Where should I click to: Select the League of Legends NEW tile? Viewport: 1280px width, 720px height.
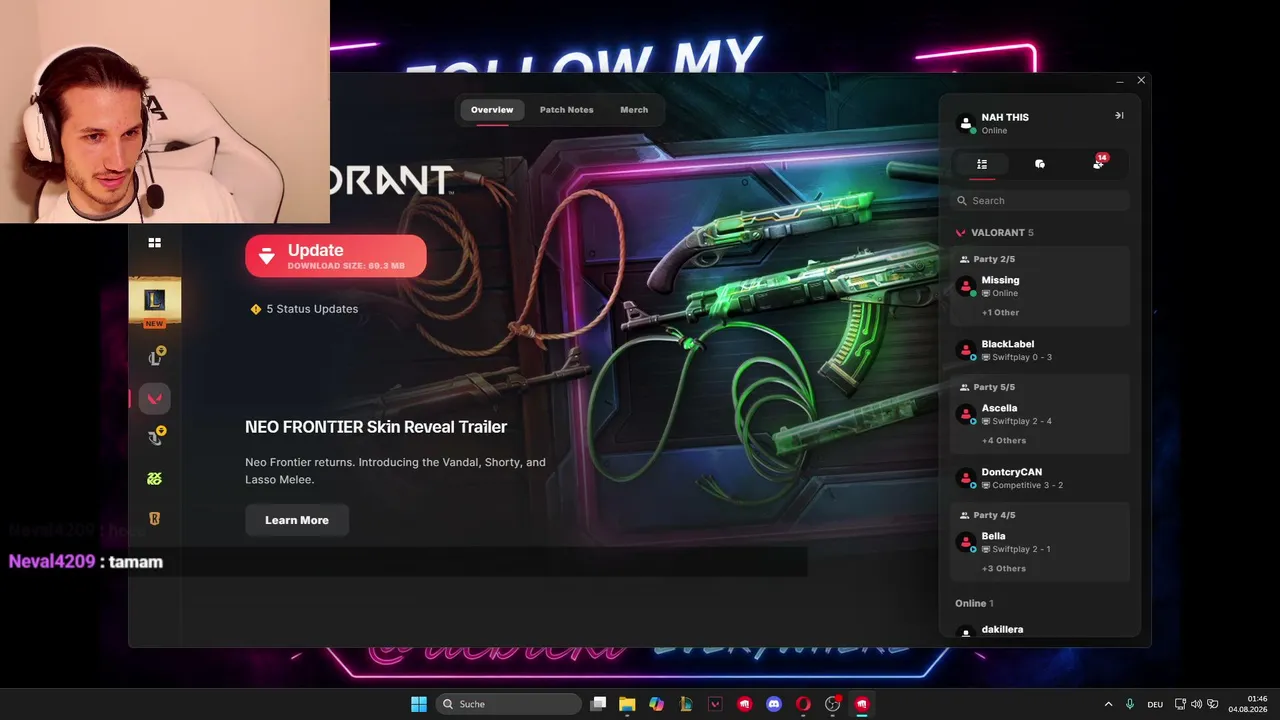point(154,303)
